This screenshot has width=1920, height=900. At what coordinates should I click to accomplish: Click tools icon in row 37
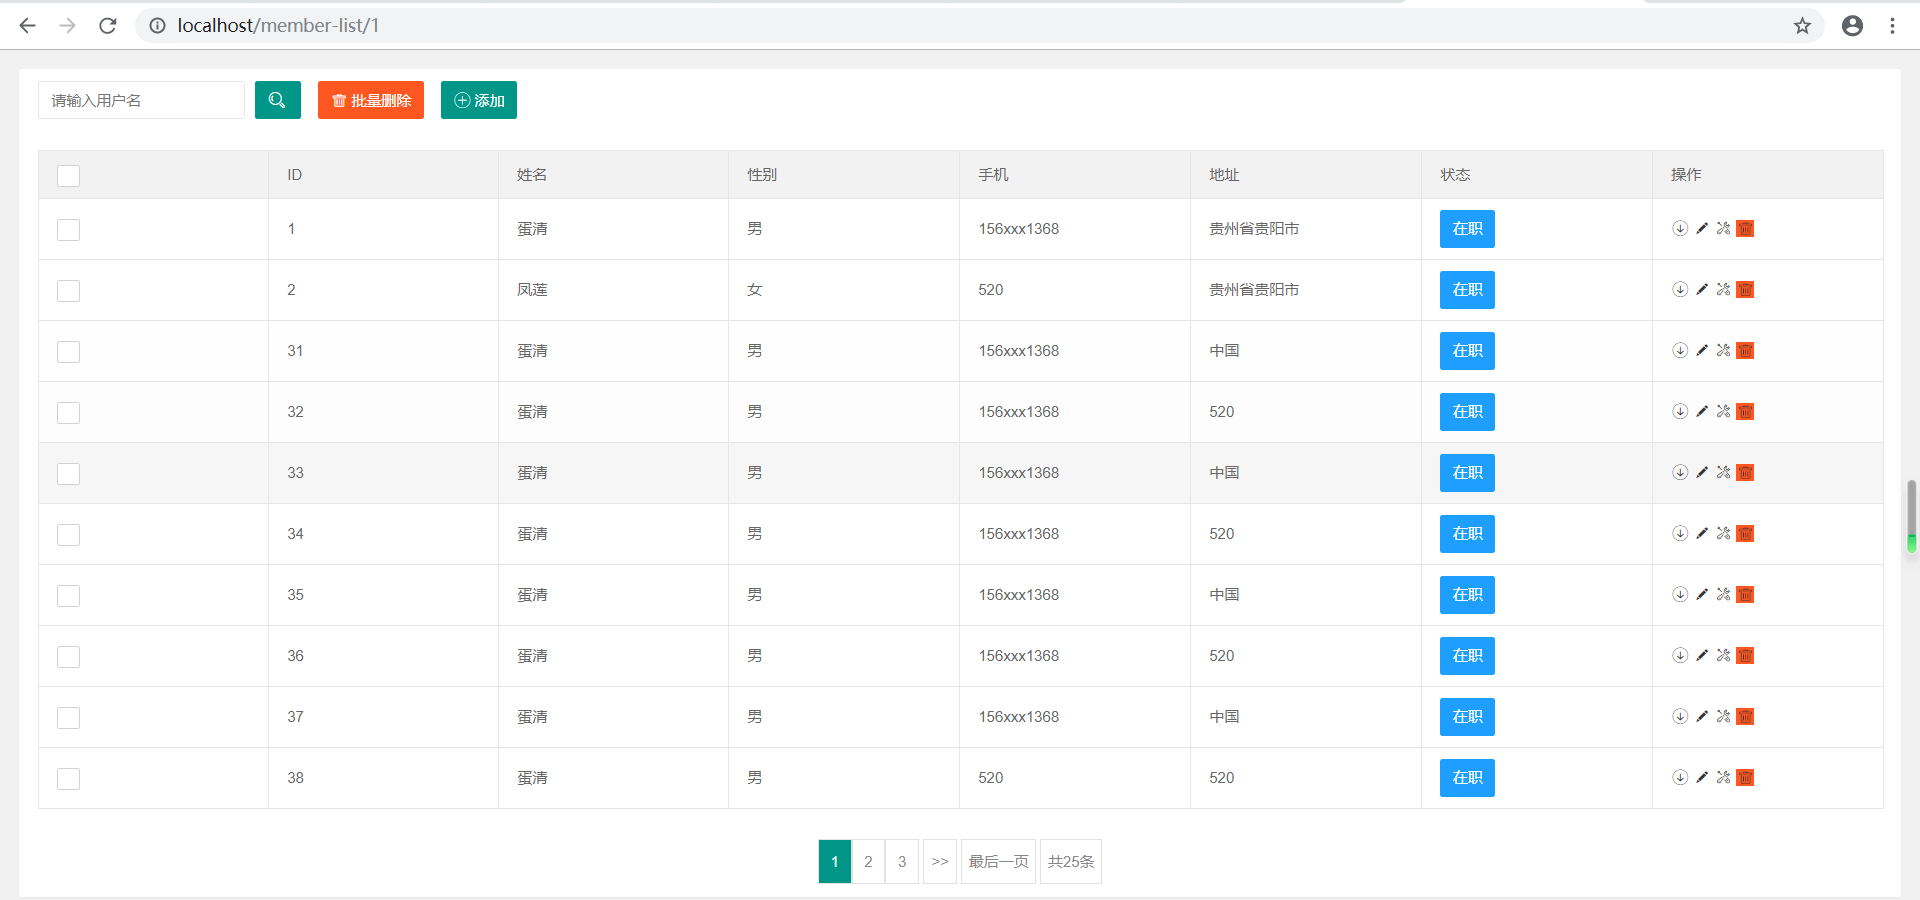1723,716
